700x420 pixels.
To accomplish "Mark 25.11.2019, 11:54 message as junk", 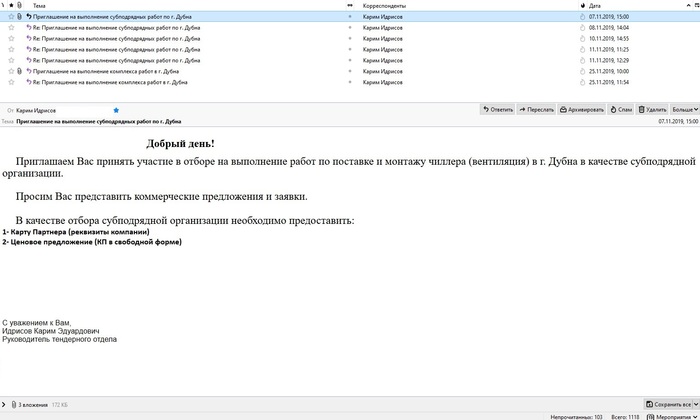I will 582,82.
